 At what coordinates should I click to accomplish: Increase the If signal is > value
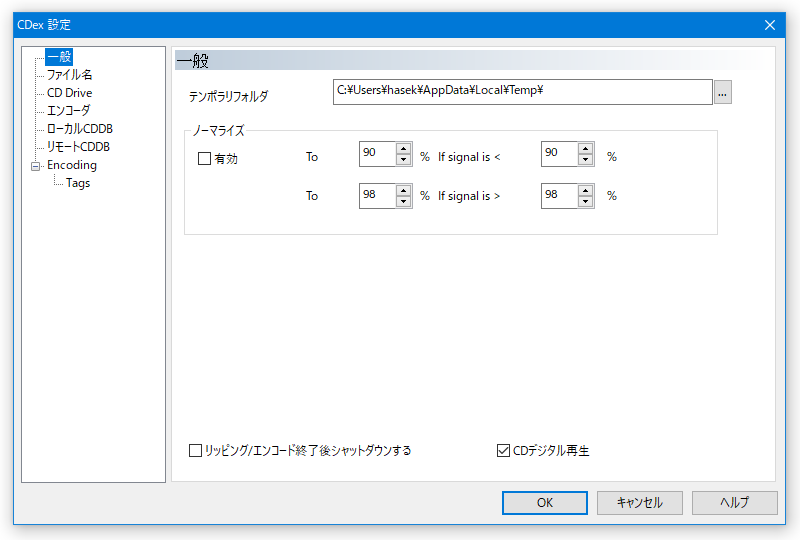pos(586,190)
